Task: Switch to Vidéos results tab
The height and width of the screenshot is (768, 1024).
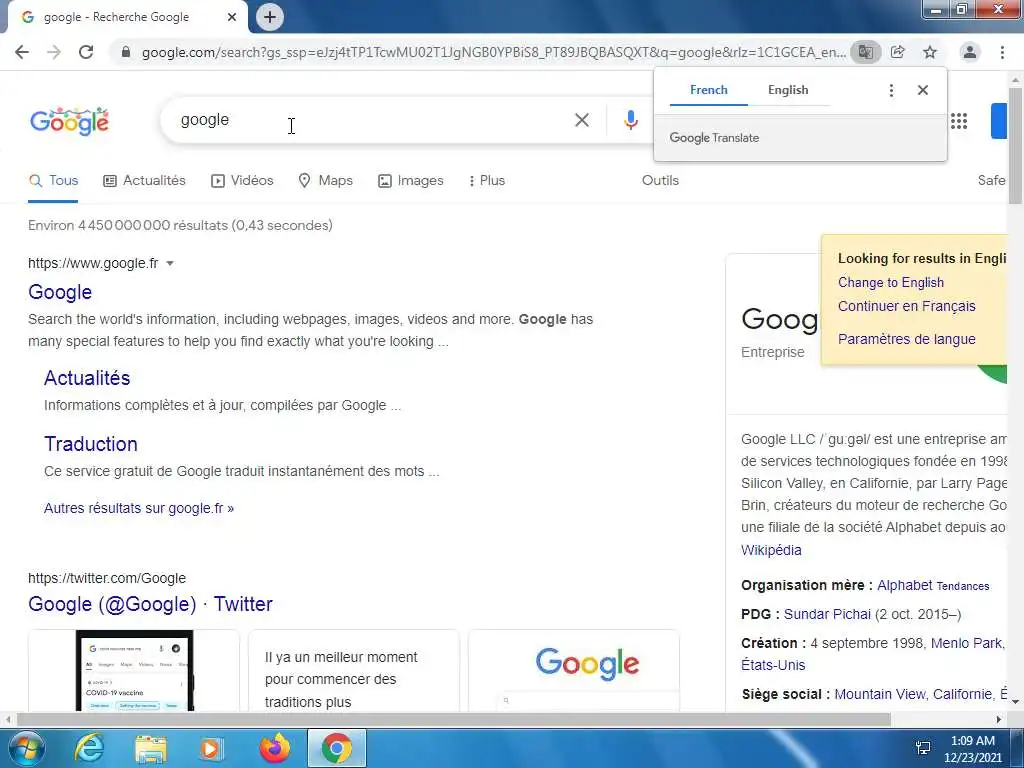Action: pyautogui.click(x=242, y=180)
